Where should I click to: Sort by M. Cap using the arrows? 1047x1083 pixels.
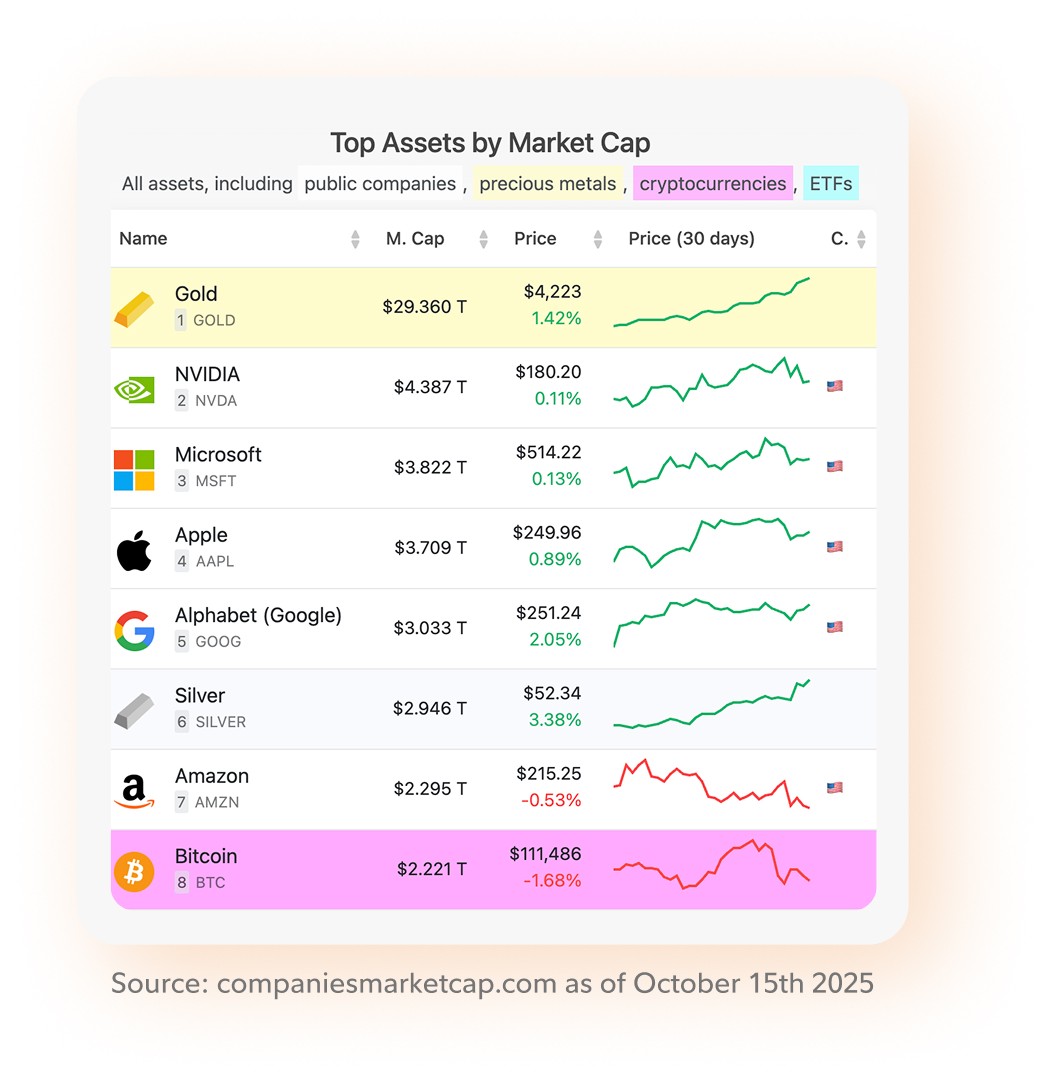(483, 239)
